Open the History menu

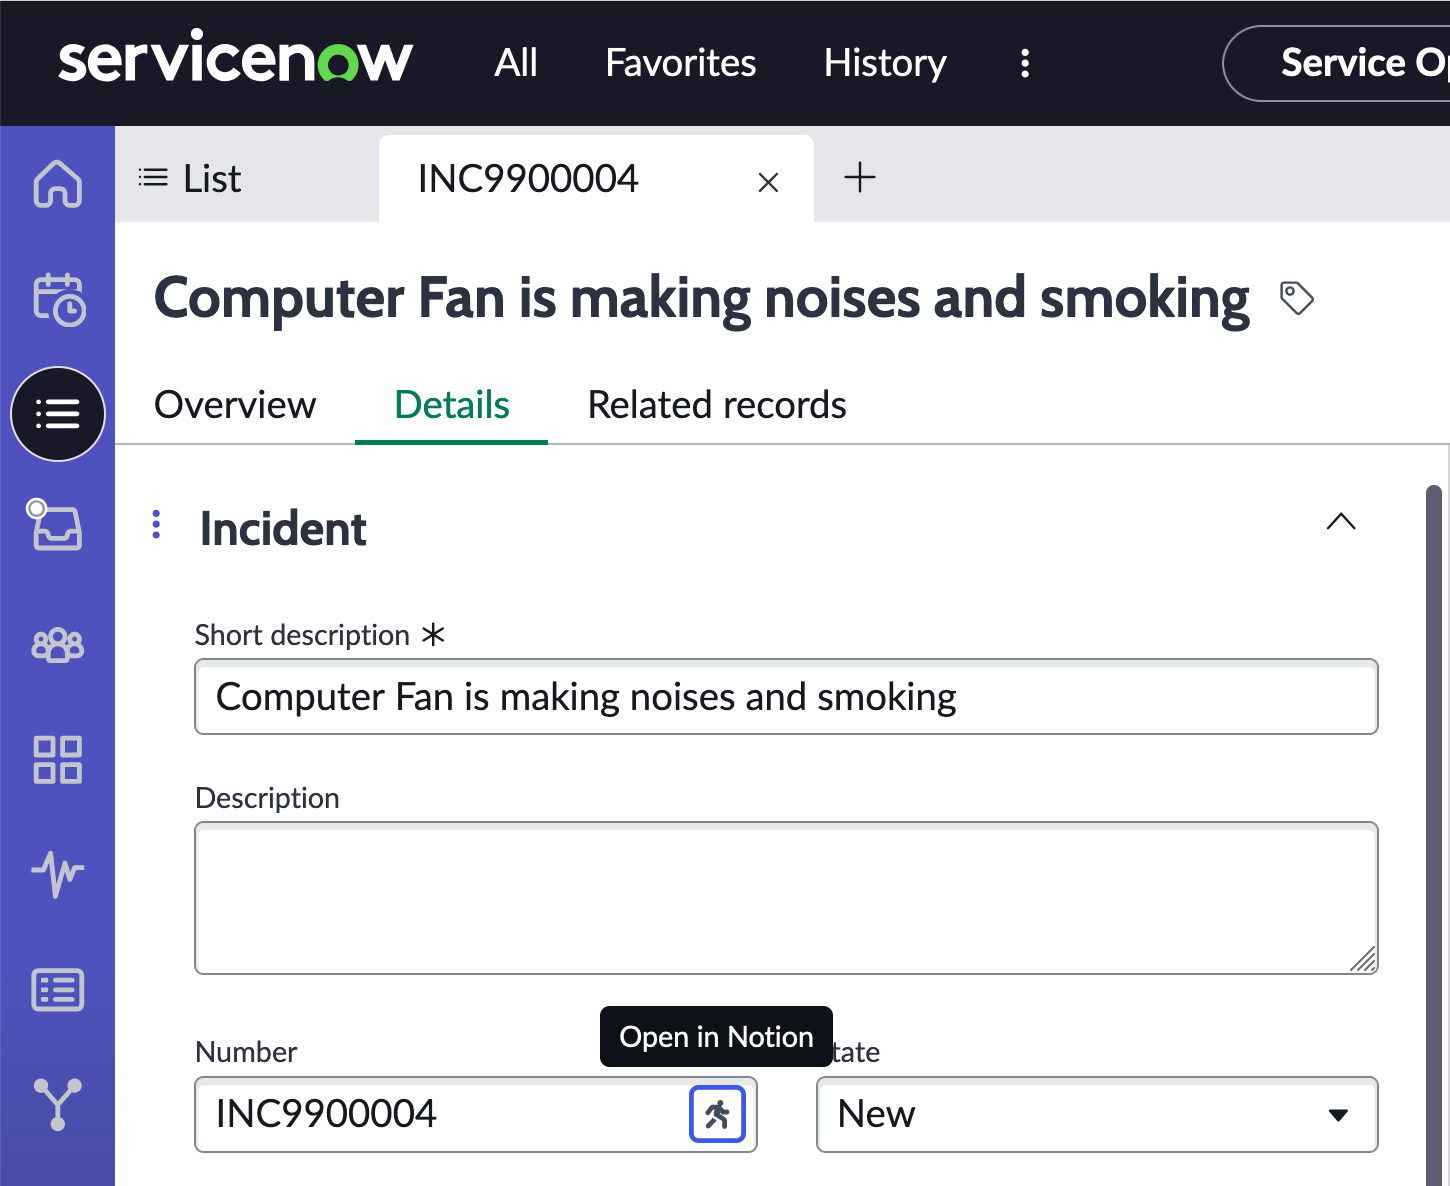(x=885, y=63)
